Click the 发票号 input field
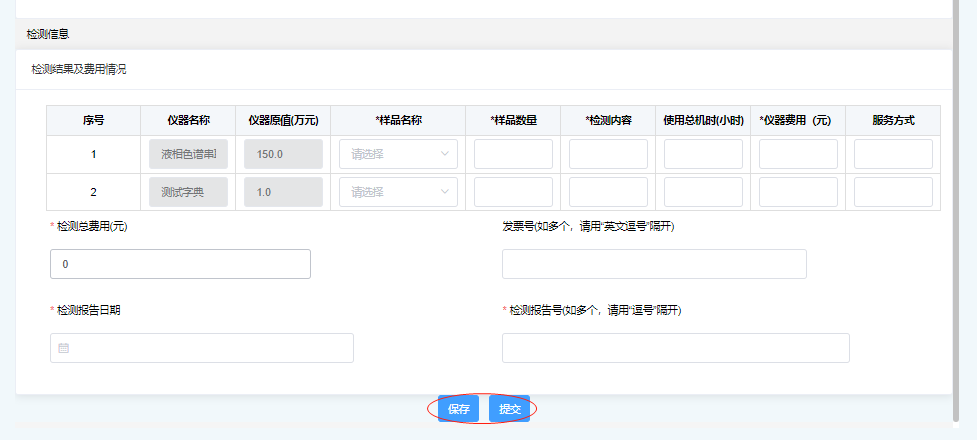The height and width of the screenshot is (440, 977). coord(654,264)
